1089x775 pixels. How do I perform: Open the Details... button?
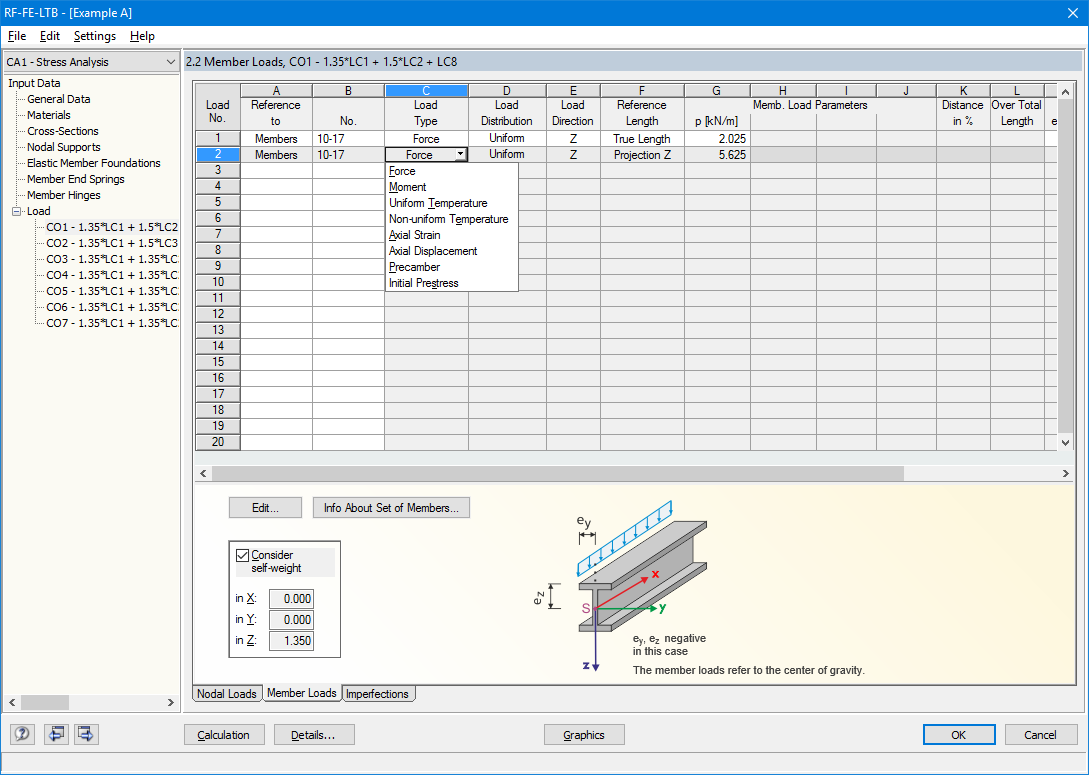[x=314, y=735]
